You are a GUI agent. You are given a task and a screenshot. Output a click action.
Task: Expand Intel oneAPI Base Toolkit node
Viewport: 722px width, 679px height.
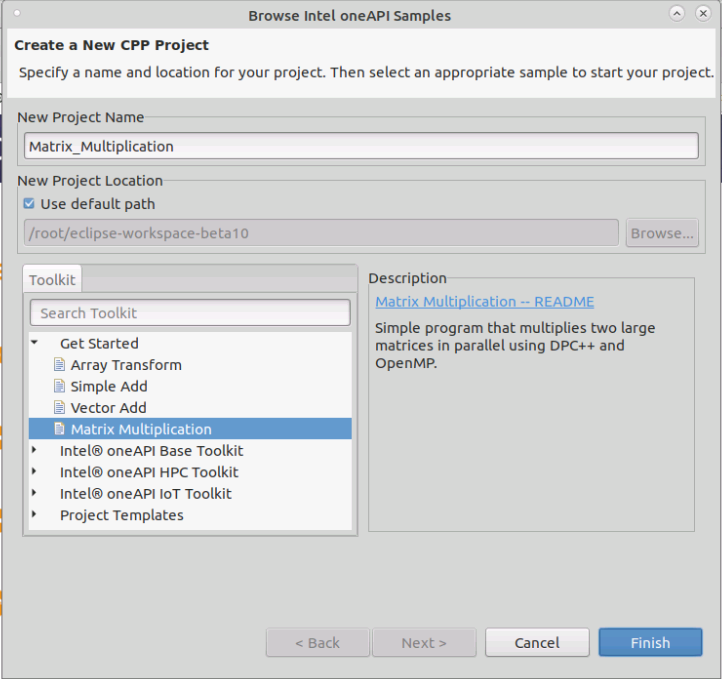point(34,451)
